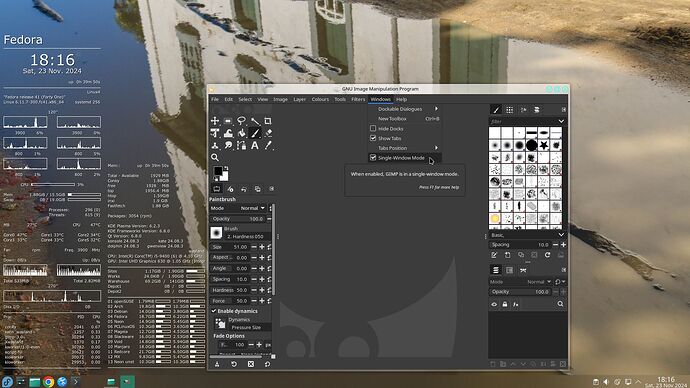Screen dimensions: 690x388
Task: Open right dock tab configuration menu
Action: pos(564,110)
